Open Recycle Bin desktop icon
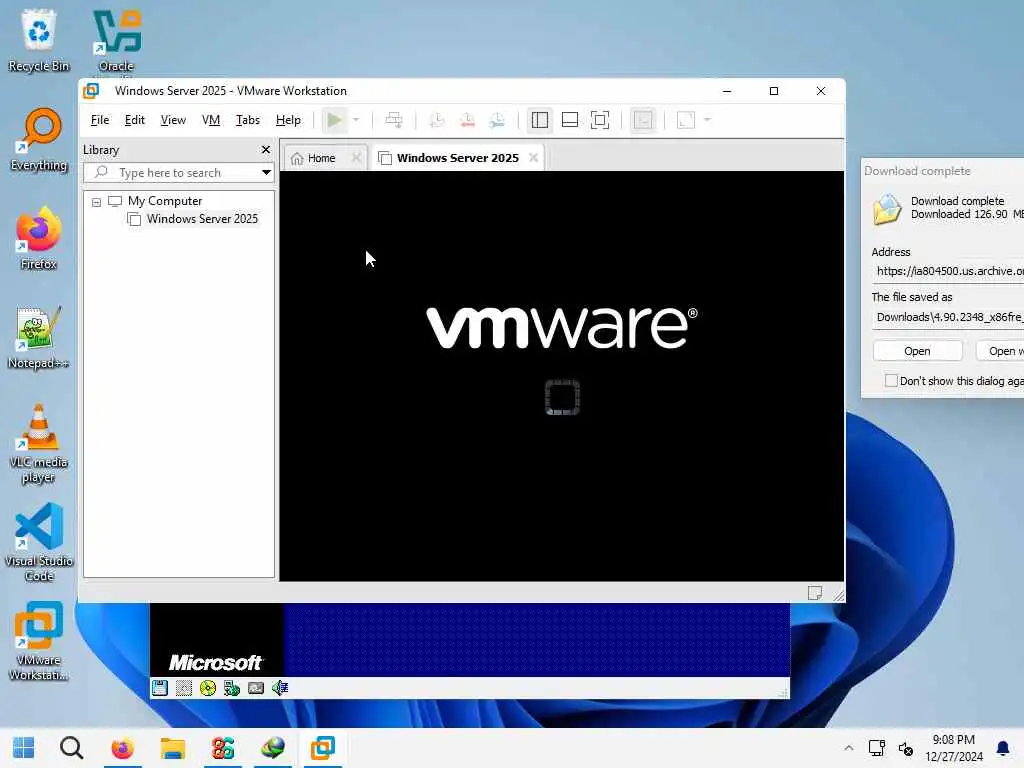 click(x=39, y=41)
